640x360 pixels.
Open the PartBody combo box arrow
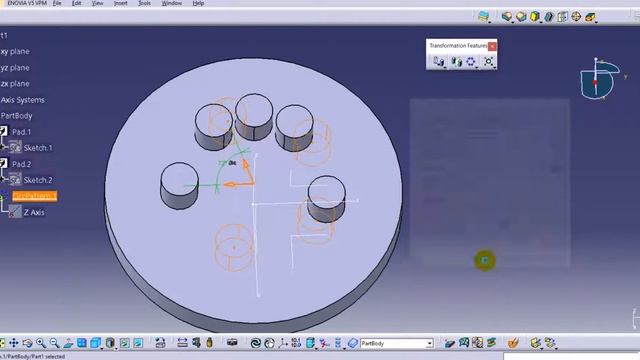pyautogui.click(x=429, y=344)
